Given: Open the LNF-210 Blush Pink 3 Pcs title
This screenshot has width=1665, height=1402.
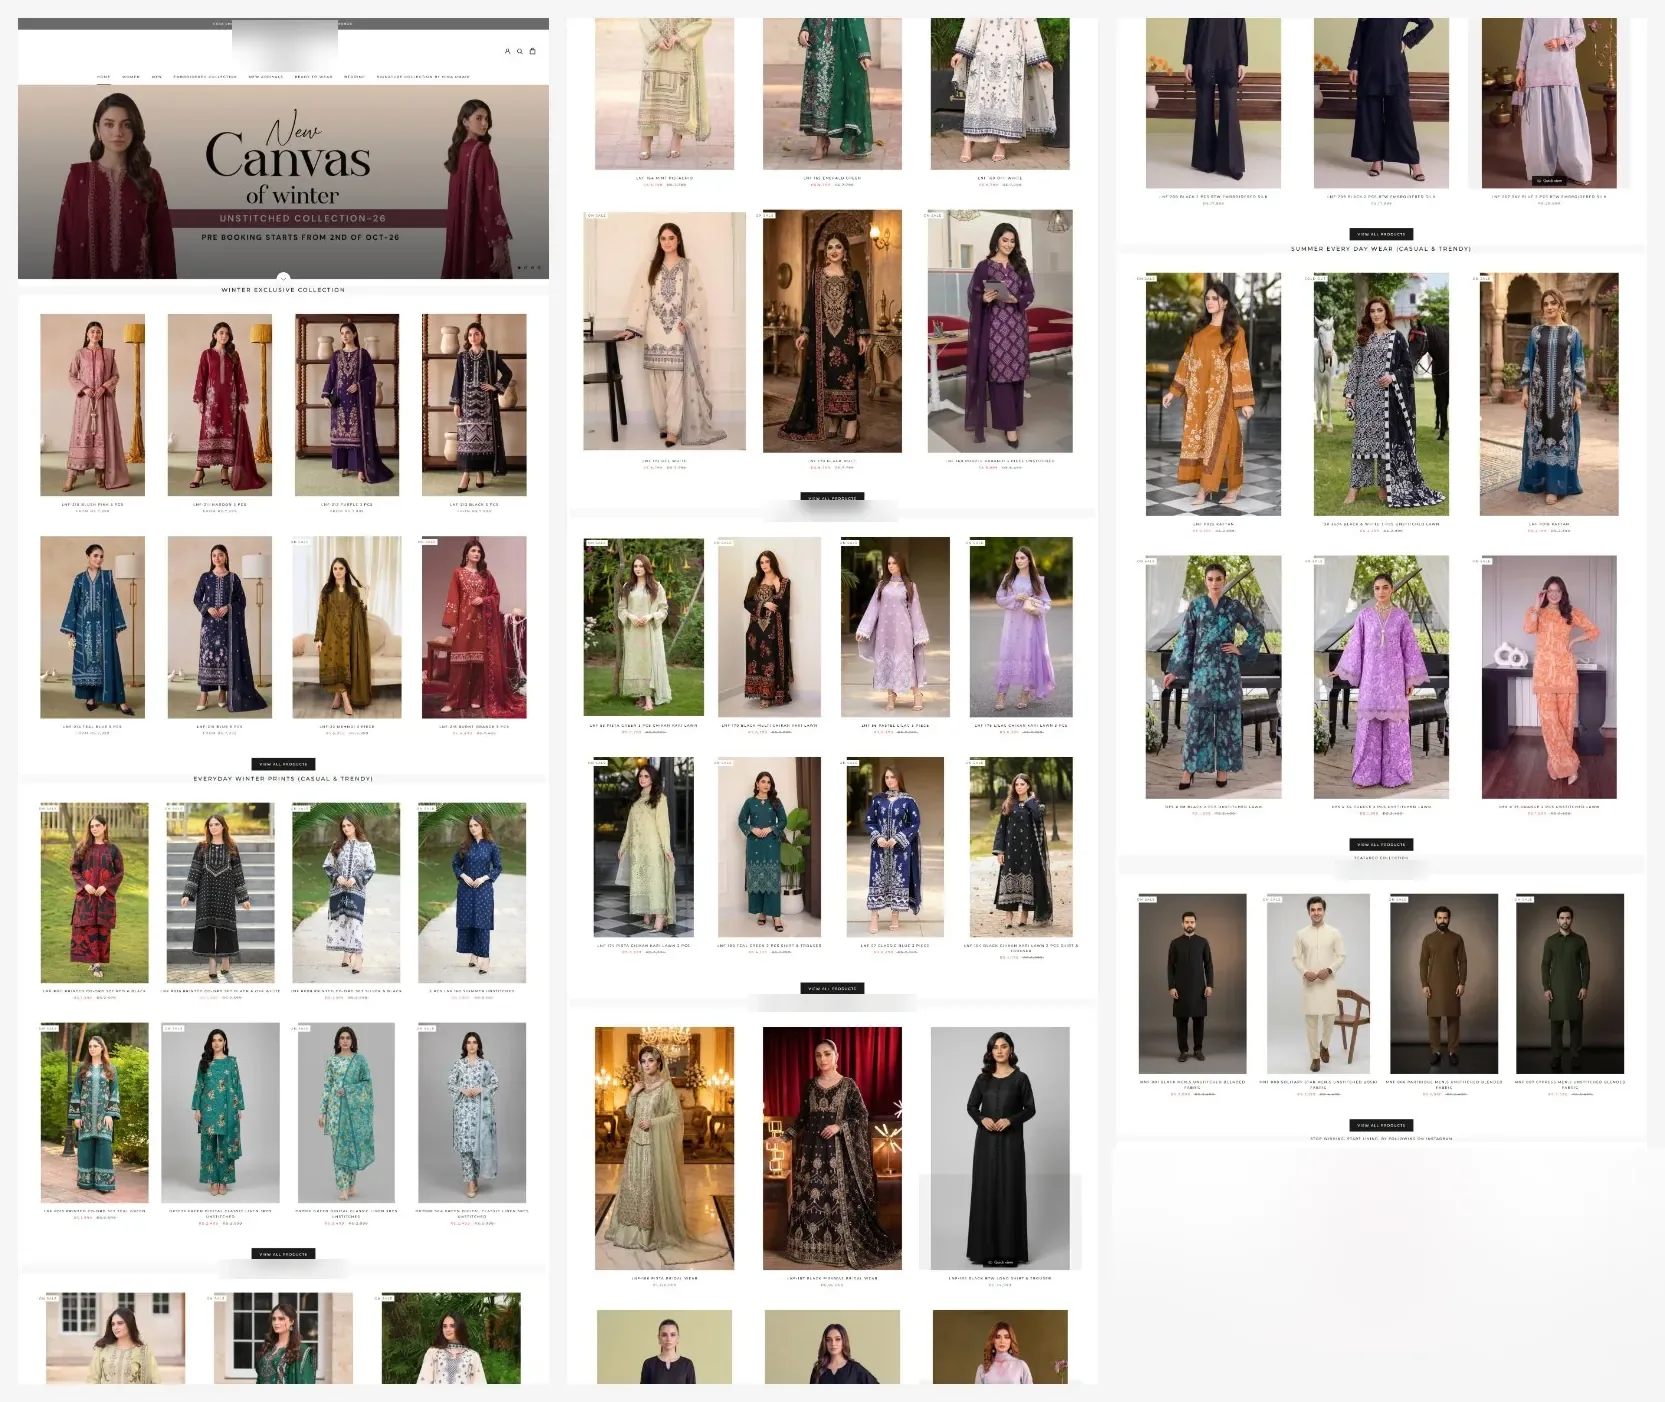Looking at the screenshot, I should pos(92,505).
